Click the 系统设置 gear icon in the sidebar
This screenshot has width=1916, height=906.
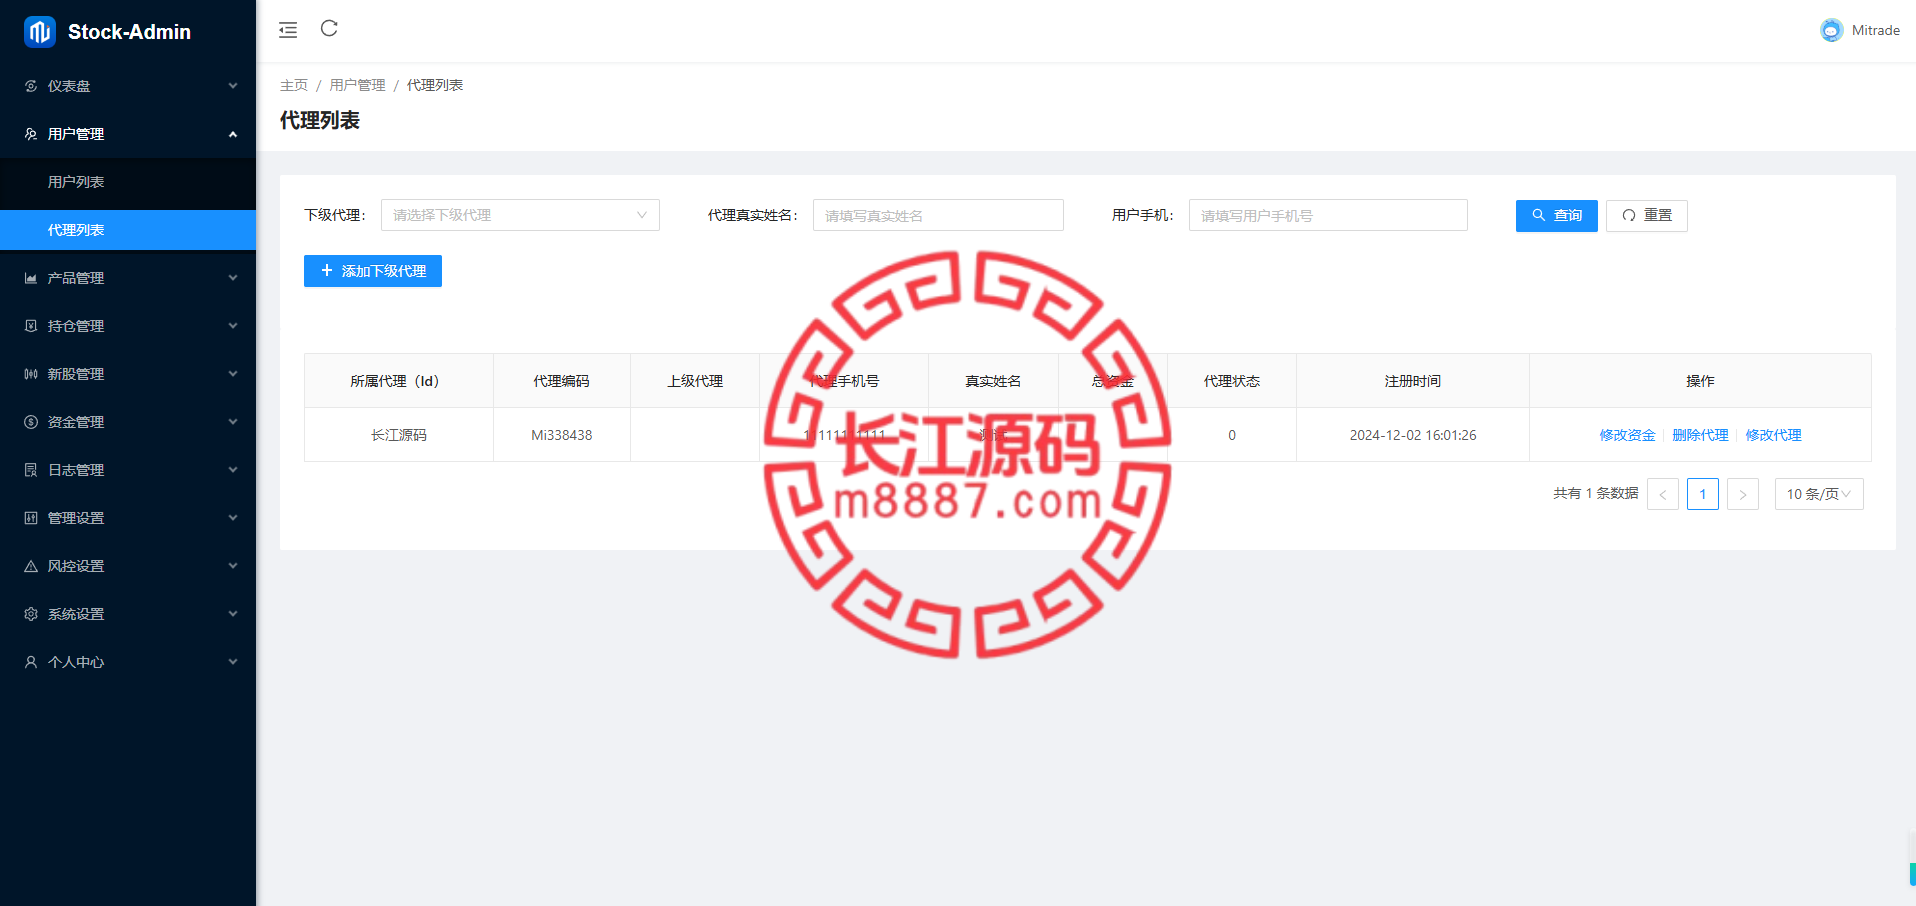pyautogui.click(x=31, y=614)
